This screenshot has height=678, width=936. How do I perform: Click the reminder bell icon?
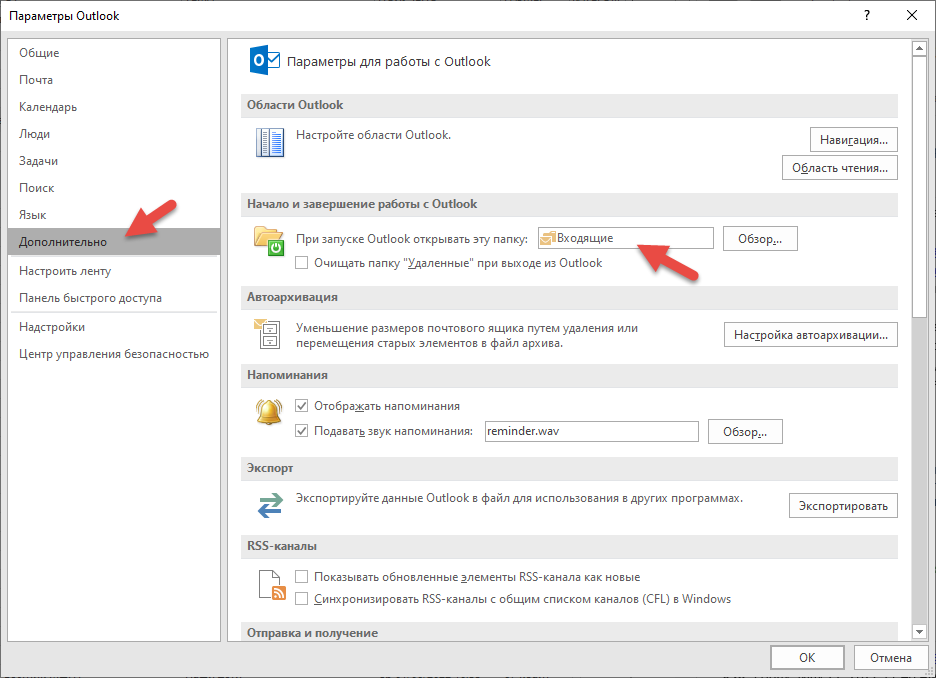point(269,411)
